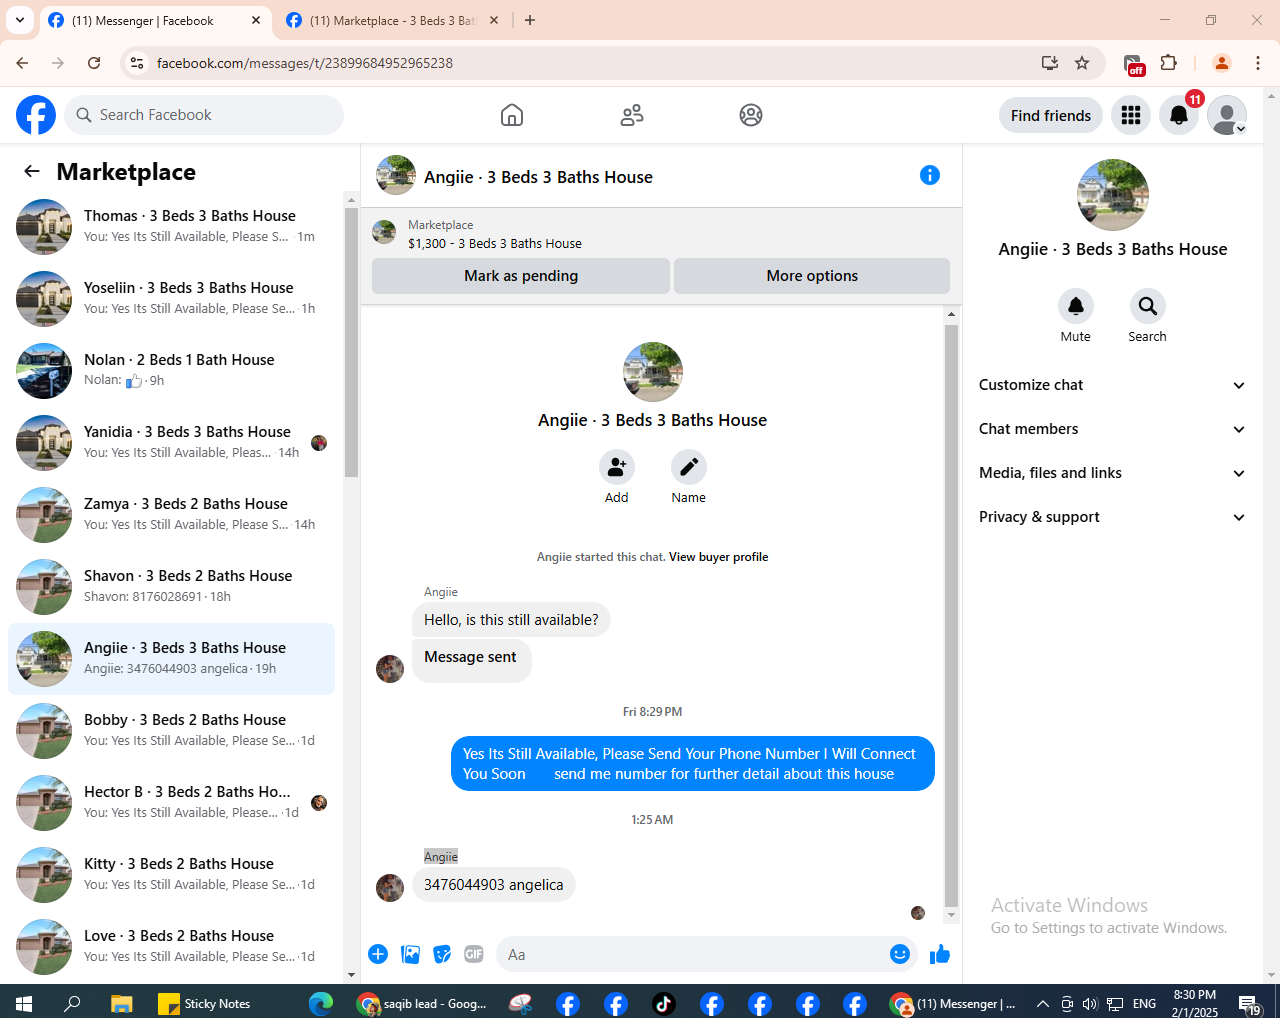The image size is (1280, 1018).
Task: Edit the chat Name pencil icon
Action: point(689,467)
